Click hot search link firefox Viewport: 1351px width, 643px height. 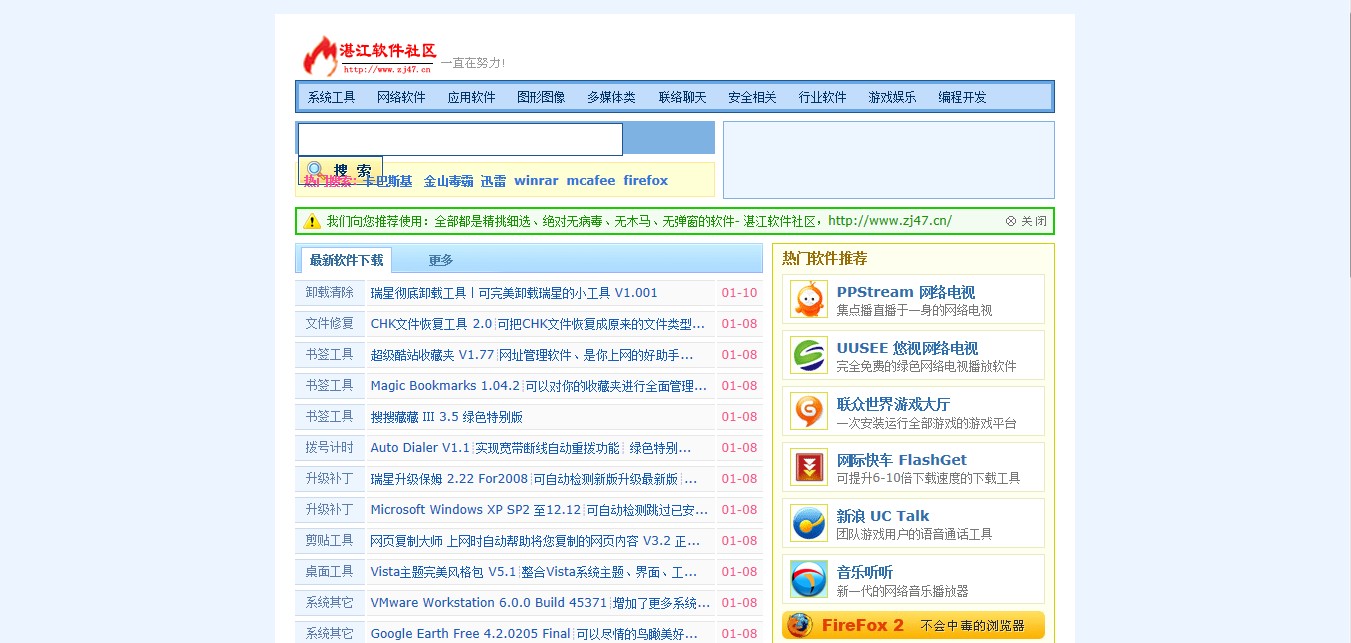(645, 181)
